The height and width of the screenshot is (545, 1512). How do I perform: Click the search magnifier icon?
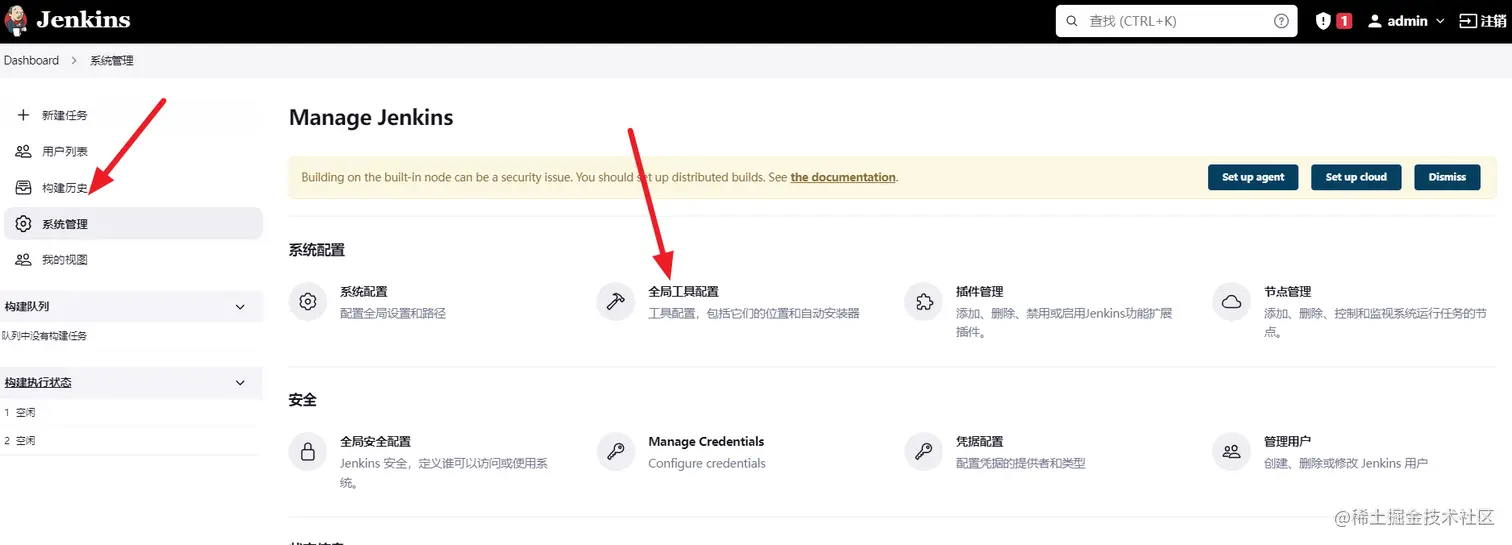tap(1072, 21)
